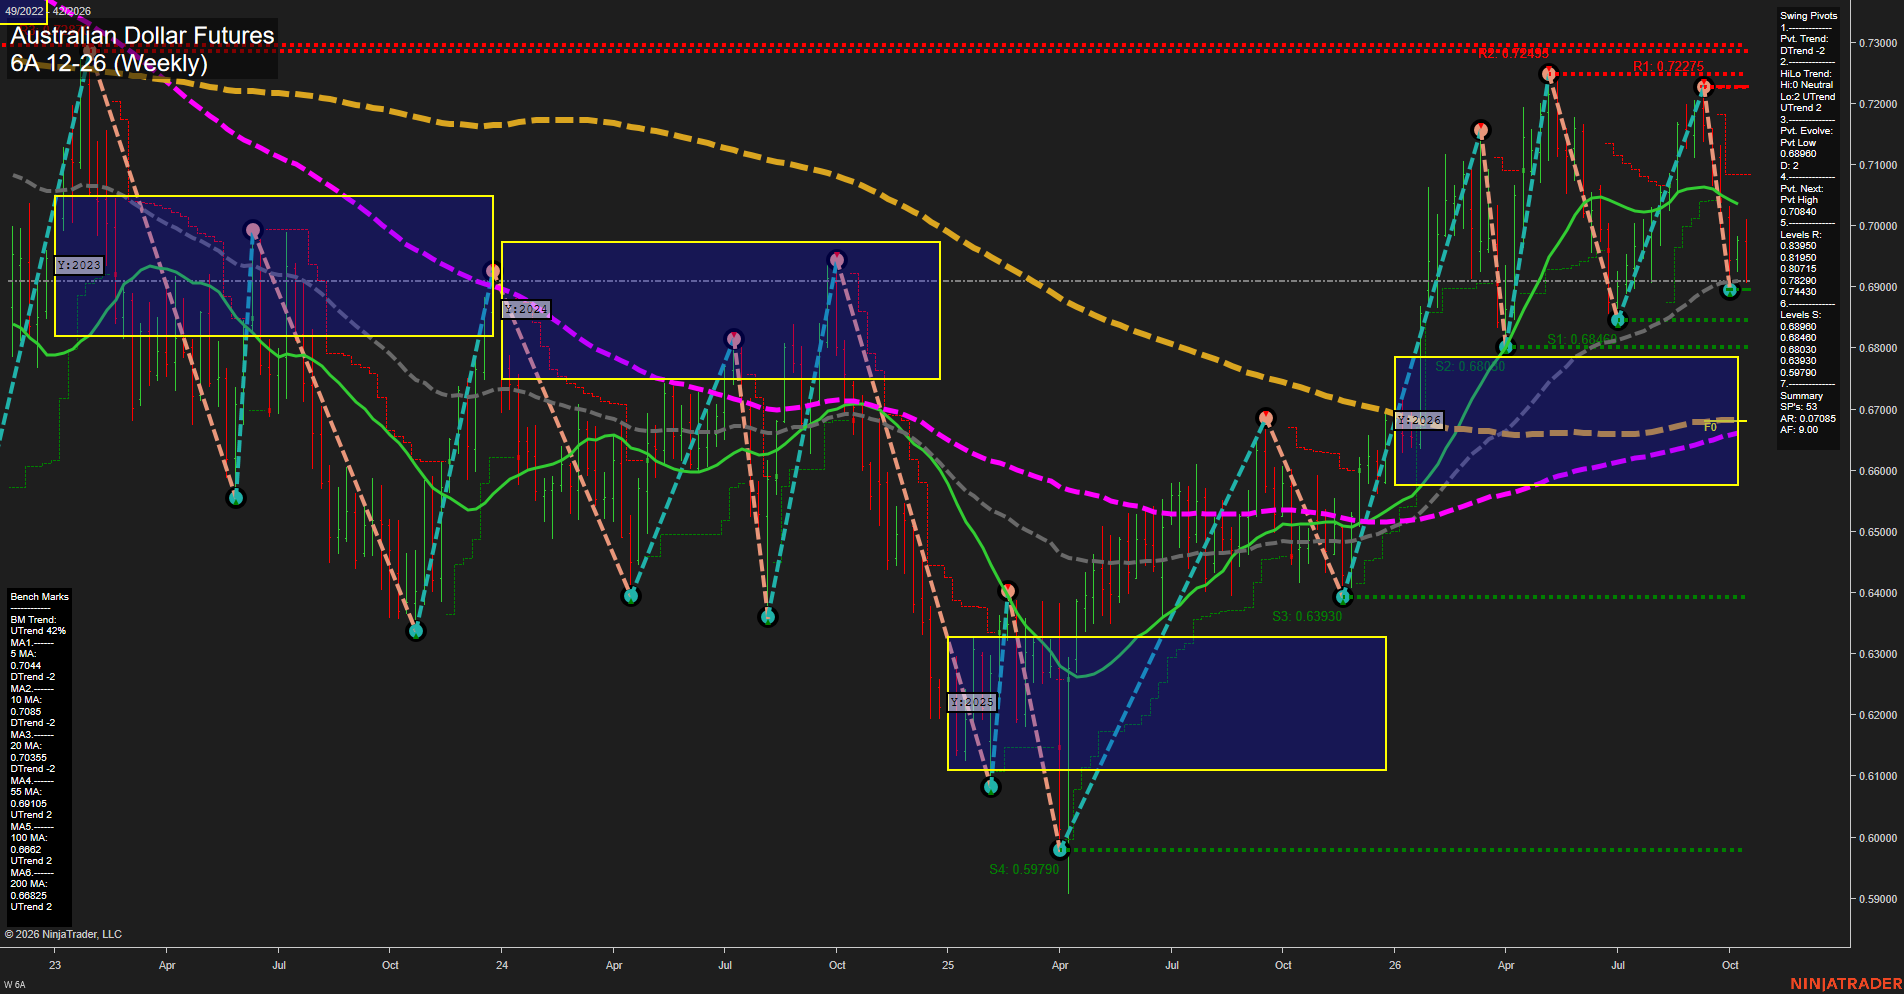Select the S3: 0.63930 support label

(1307, 616)
